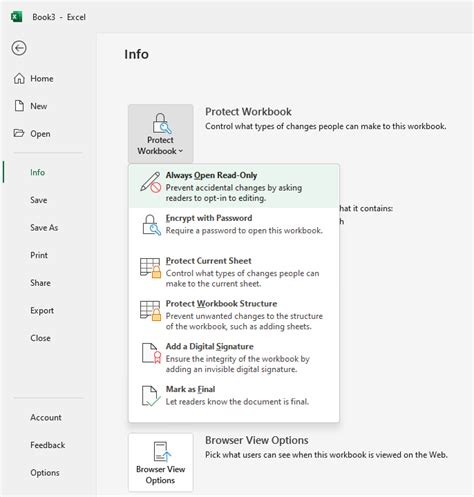Viewport: 474px width, 497px height.
Task: Click the sheet lock icon beside Protect Current Sheet
Action: [150, 268]
